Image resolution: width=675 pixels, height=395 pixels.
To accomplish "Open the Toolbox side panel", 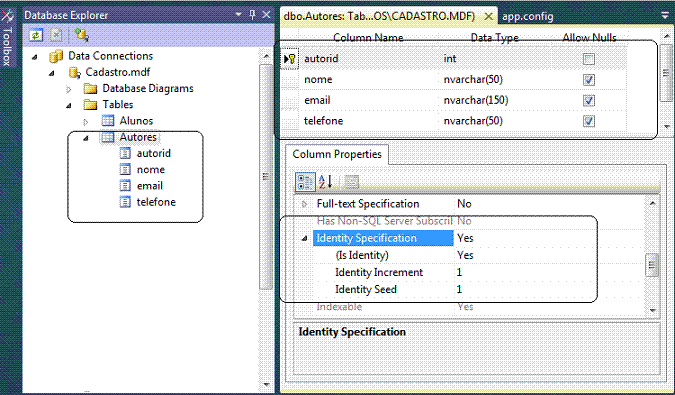I will click(7, 39).
